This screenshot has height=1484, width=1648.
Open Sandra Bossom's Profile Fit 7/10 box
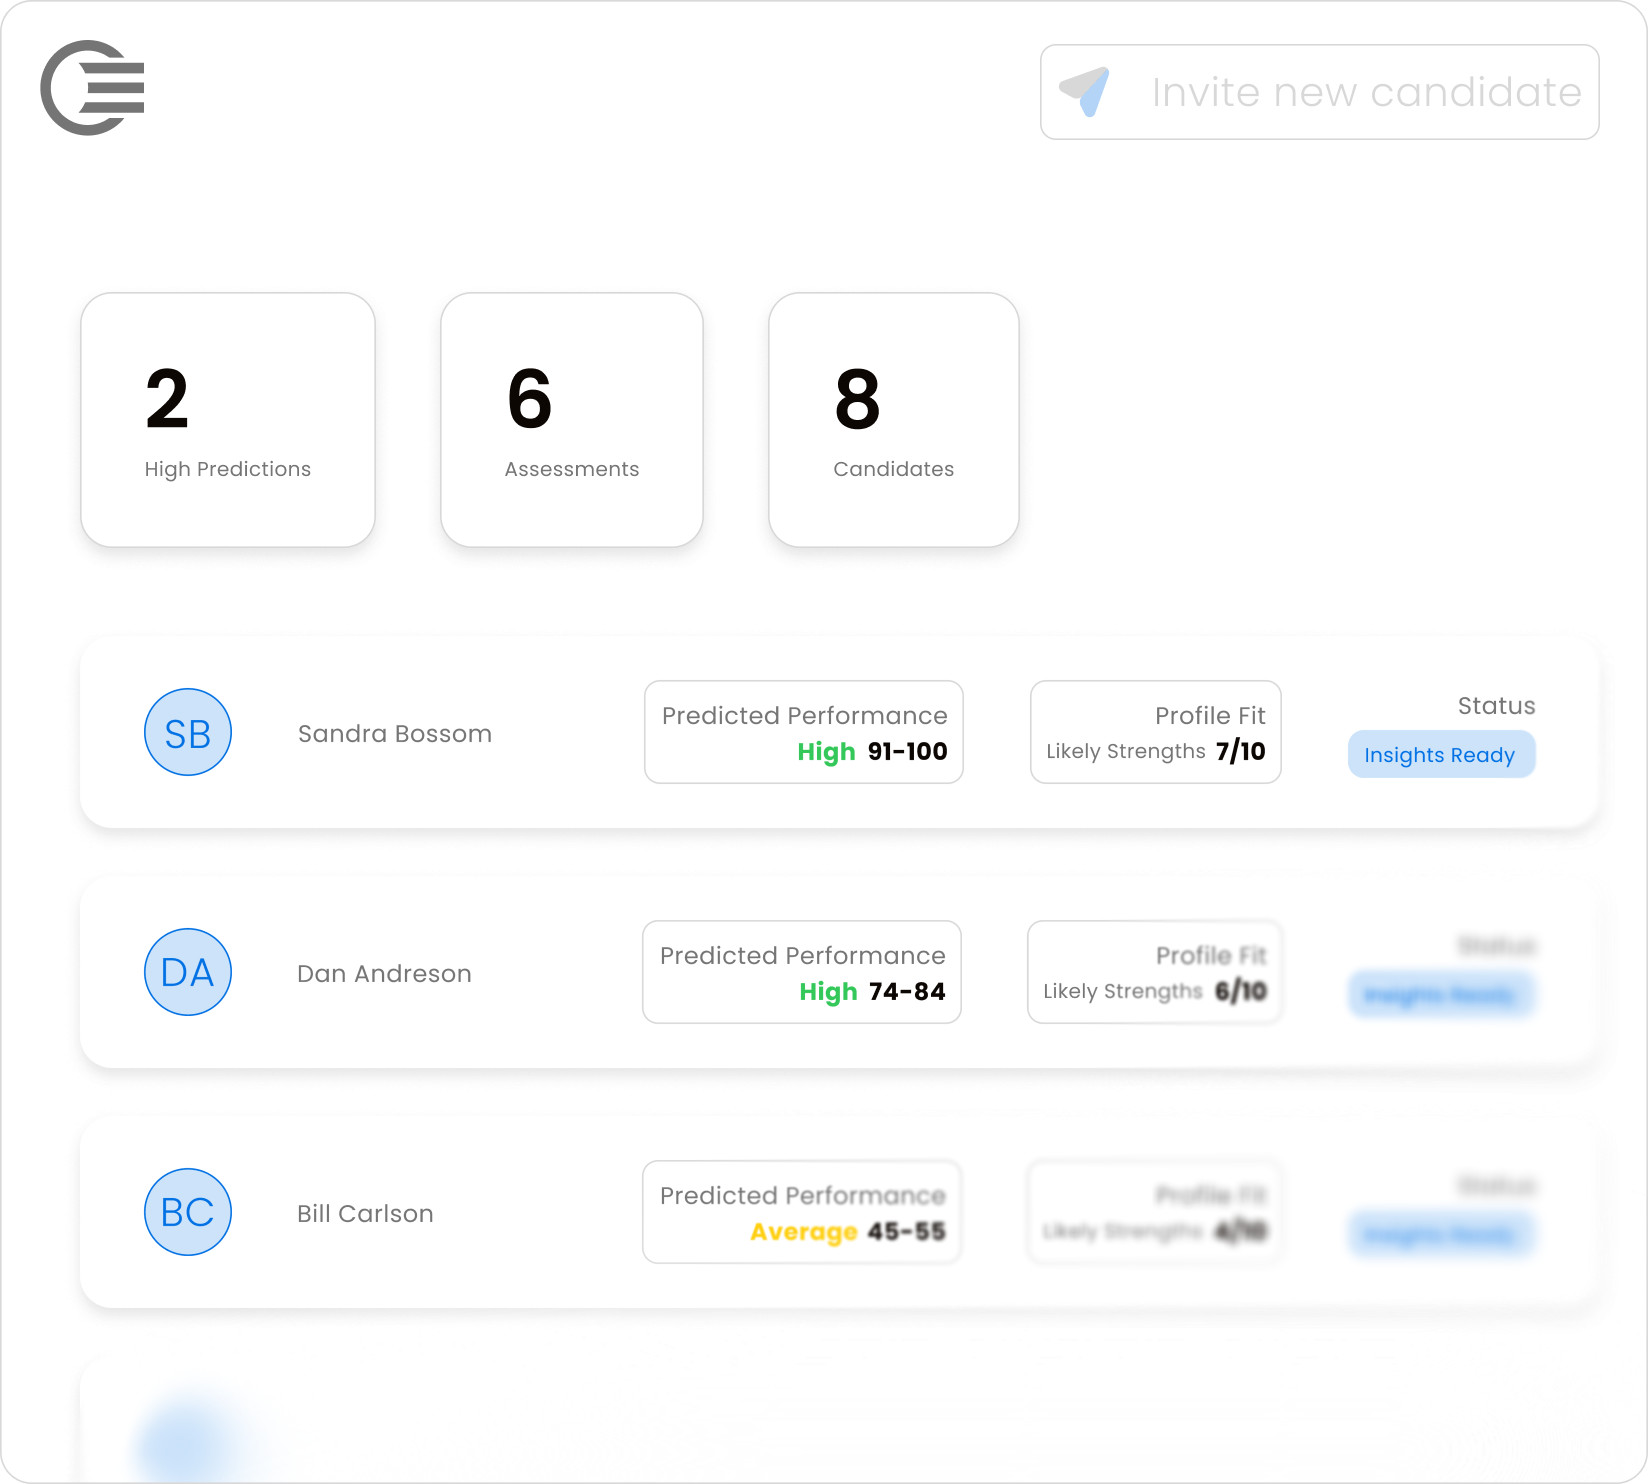pos(1156,732)
